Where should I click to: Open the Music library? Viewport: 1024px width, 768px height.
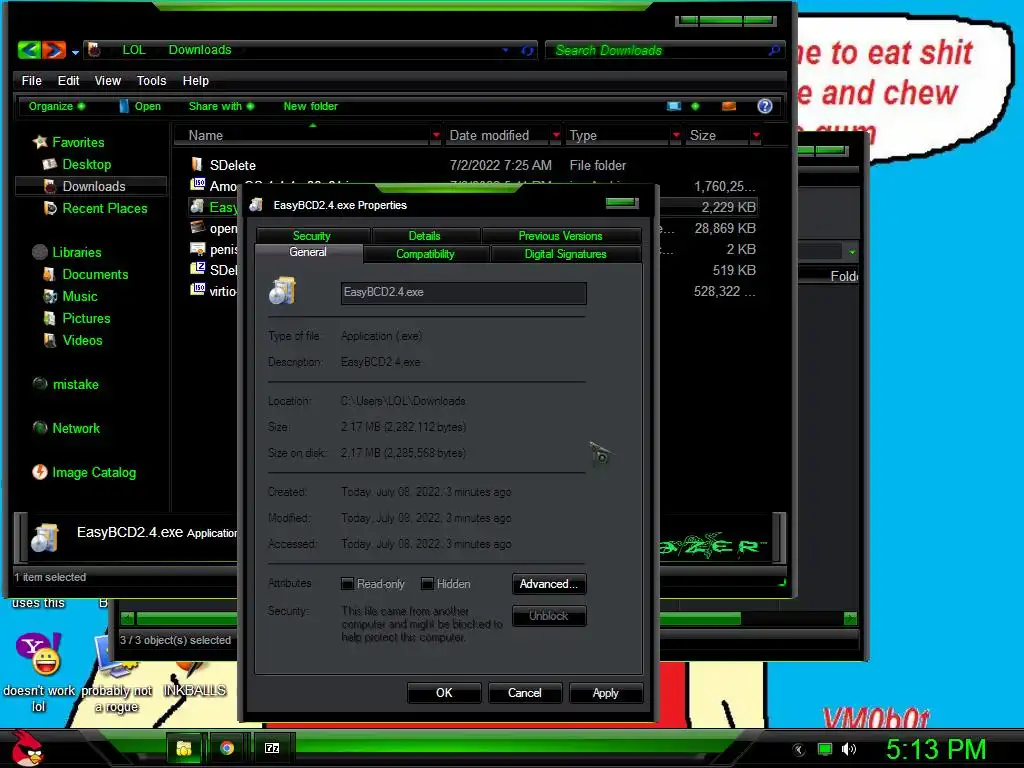tap(80, 296)
